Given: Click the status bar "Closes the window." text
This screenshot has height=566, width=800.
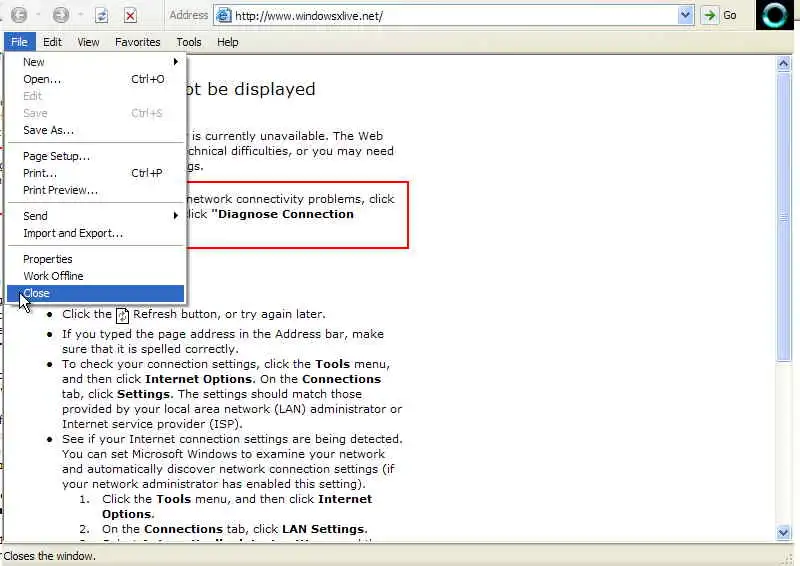Looking at the screenshot, I should point(49,556).
